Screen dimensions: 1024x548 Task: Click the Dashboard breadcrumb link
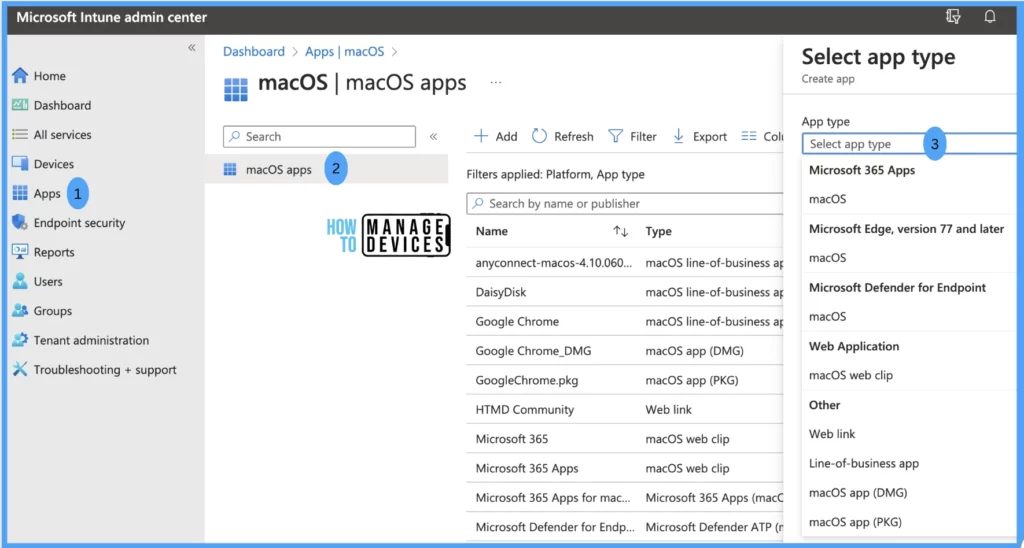[x=253, y=52]
